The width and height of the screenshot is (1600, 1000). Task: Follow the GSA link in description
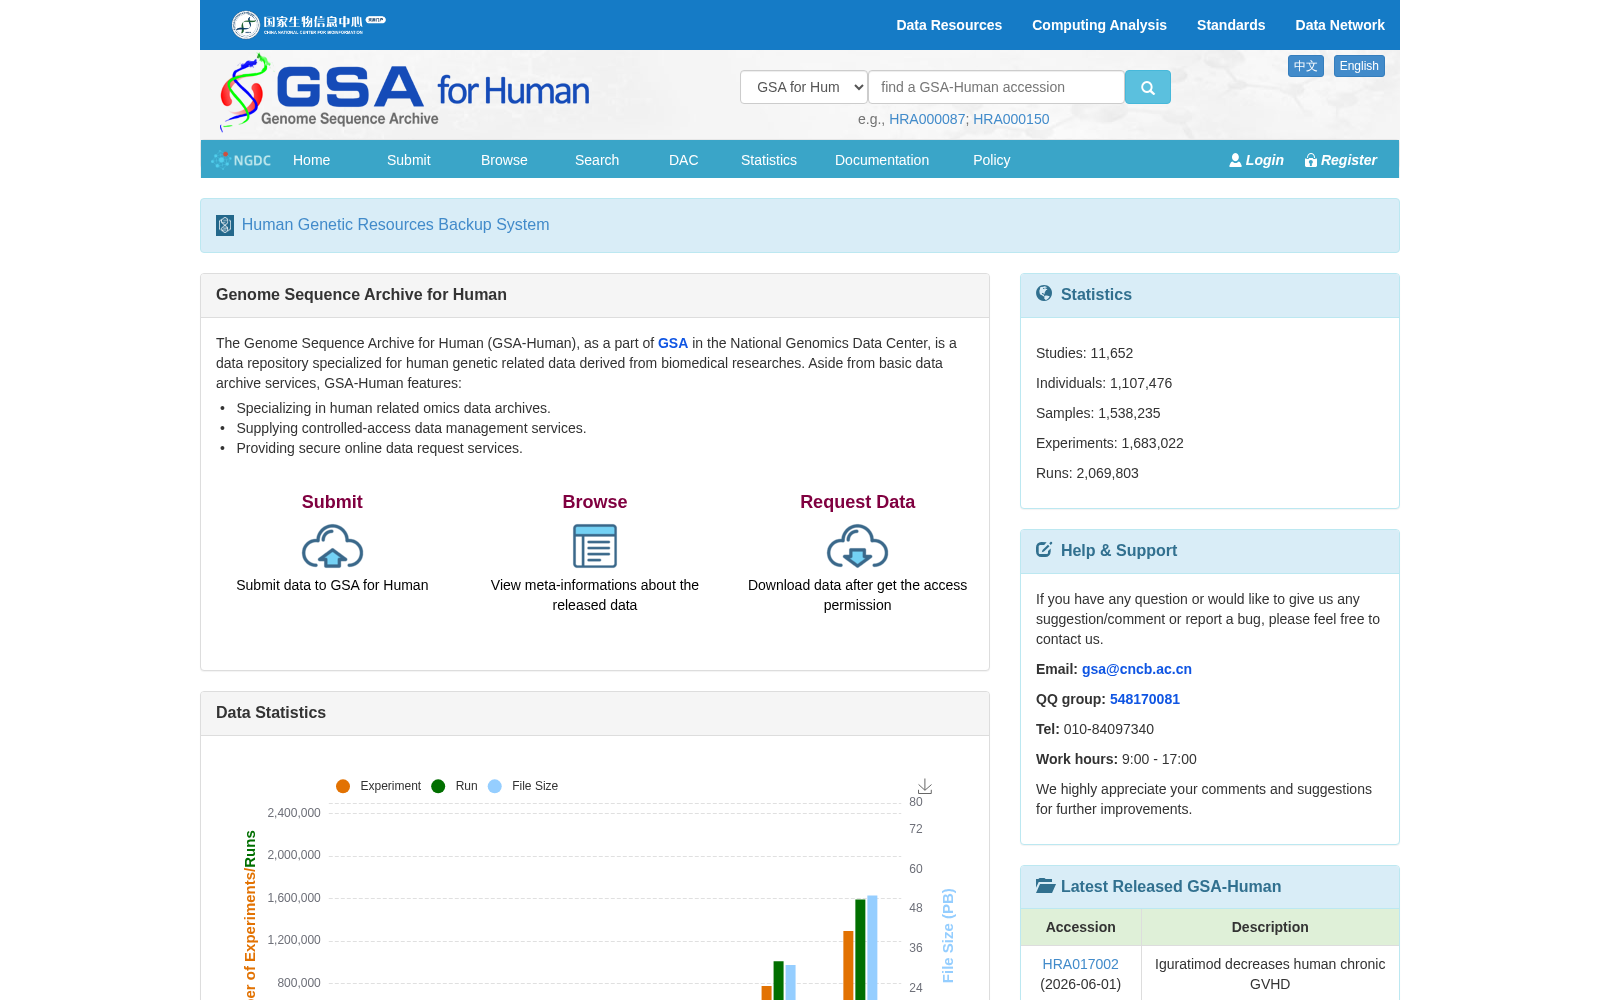[x=673, y=343]
